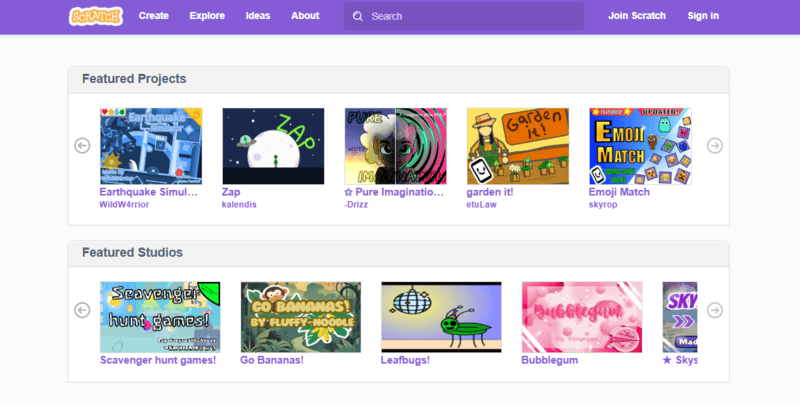Viewport: 800px width, 403px height.
Task: Open the Emoji Match title link
Action: [619, 192]
